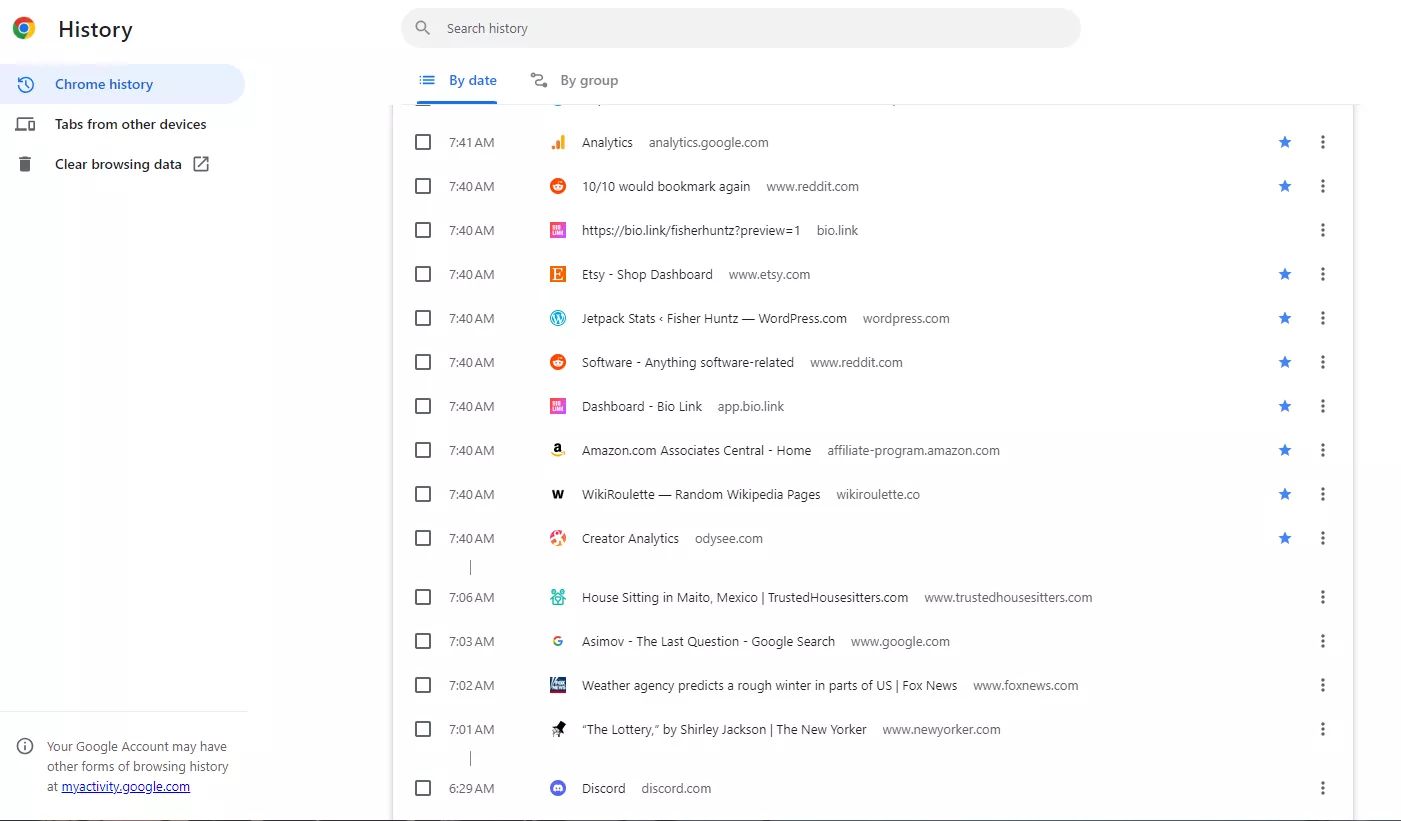Open more actions for House Sitting row
The image size is (1401, 821).
point(1322,597)
